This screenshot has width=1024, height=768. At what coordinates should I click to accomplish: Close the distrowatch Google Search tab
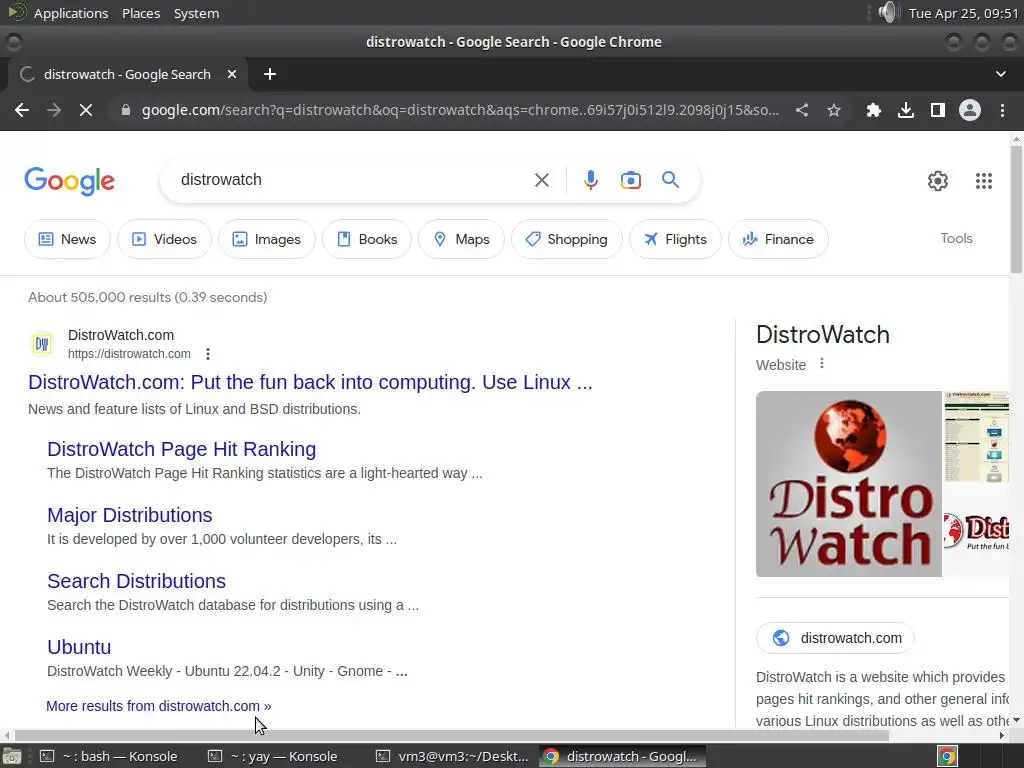pos(231,74)
